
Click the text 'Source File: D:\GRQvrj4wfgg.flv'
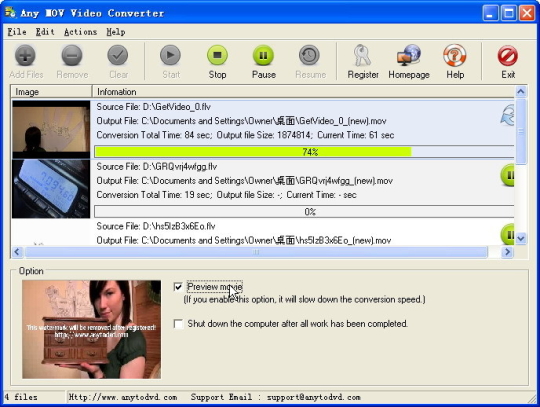click(x=157, y=167)
